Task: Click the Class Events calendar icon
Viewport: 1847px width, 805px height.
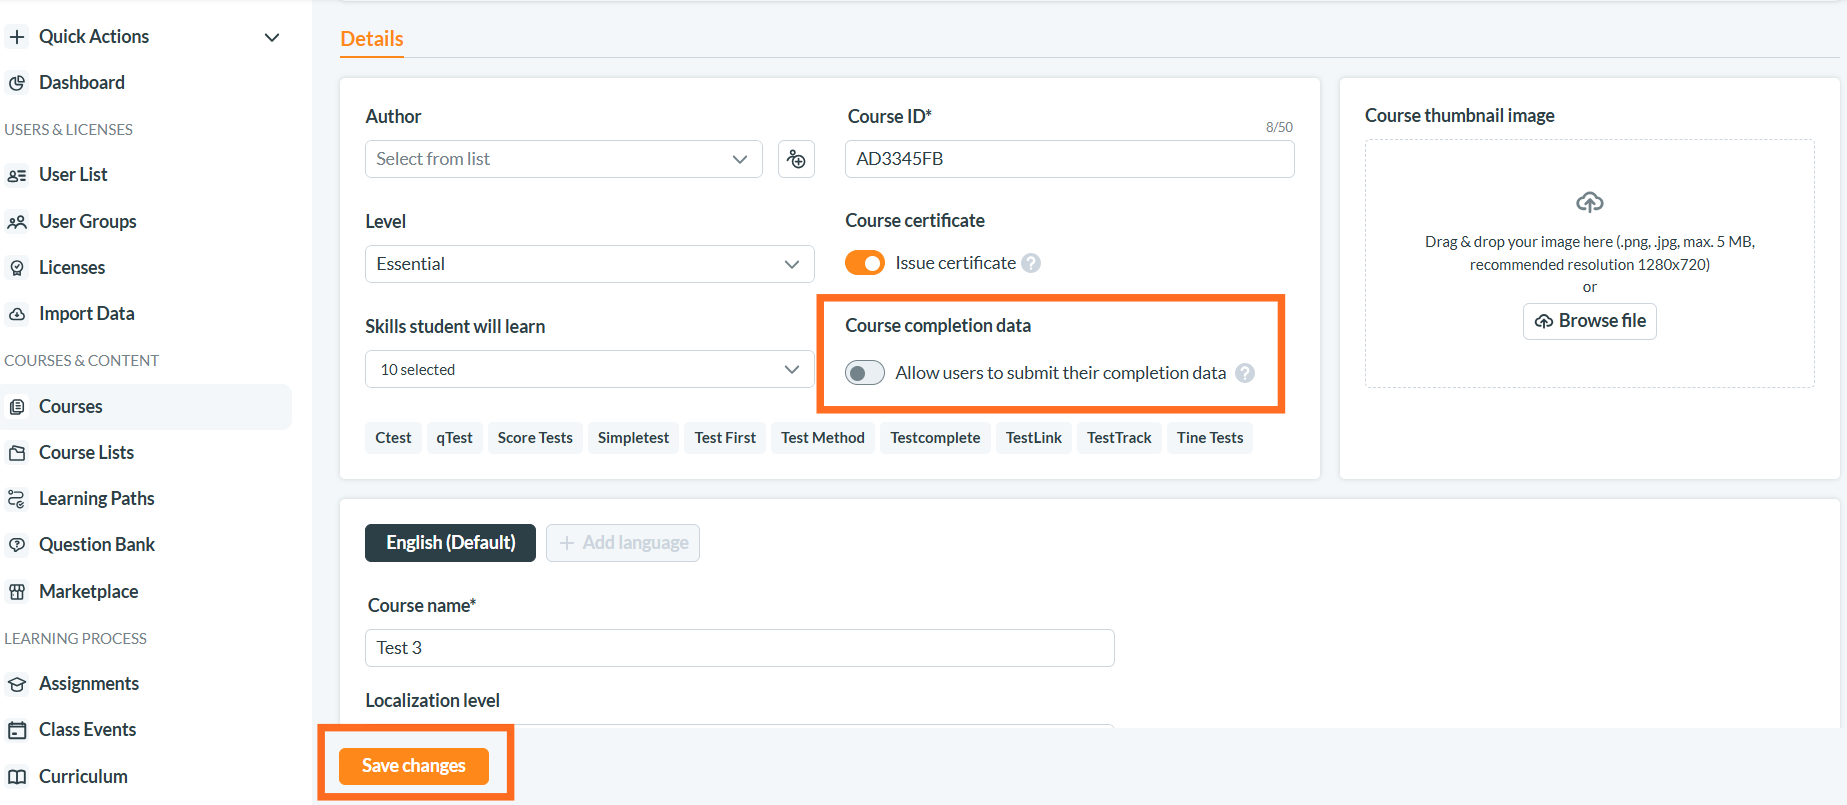Action: (x=17, y=730)
